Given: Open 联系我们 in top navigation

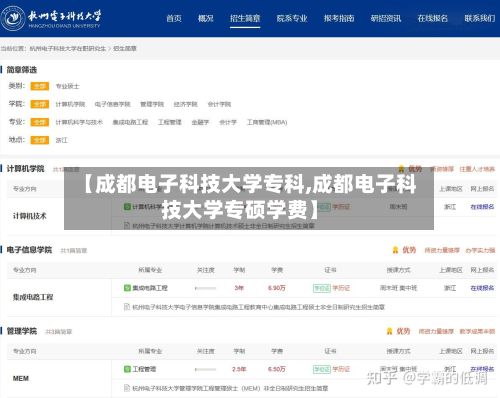Looking at the screenshot, I should pyautogui.click(x=480, y=18).
